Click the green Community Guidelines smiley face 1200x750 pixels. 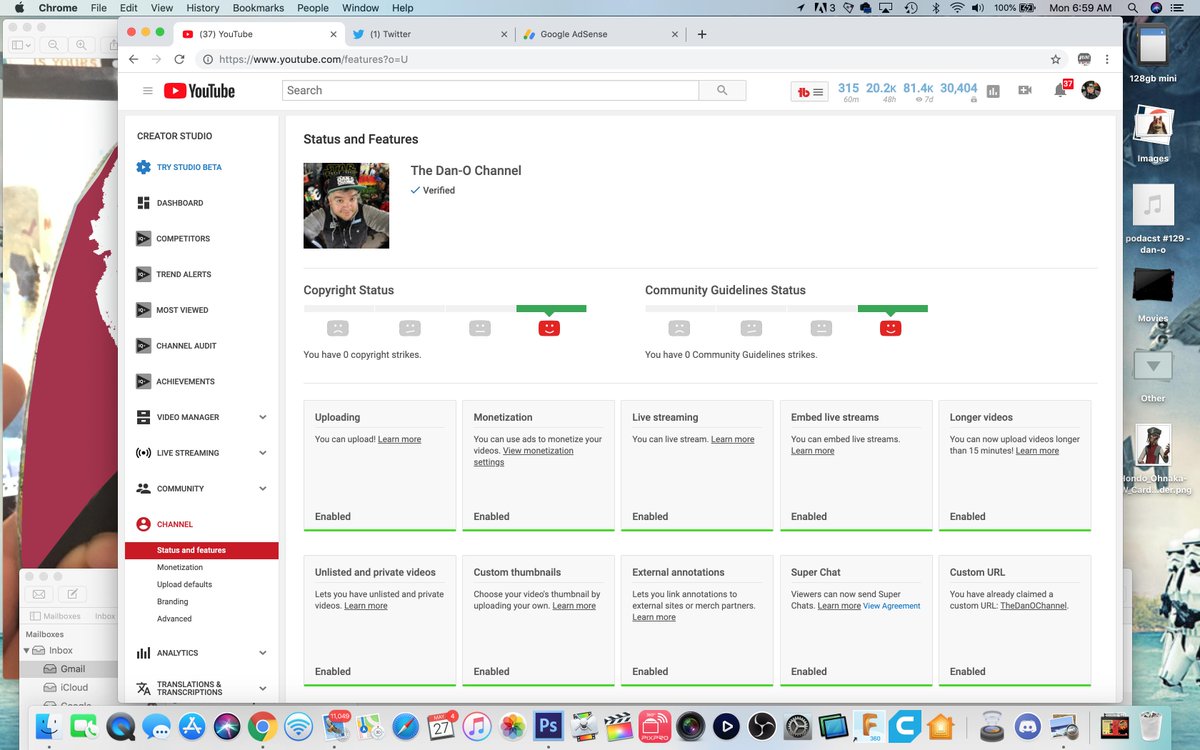coord(890,328)
